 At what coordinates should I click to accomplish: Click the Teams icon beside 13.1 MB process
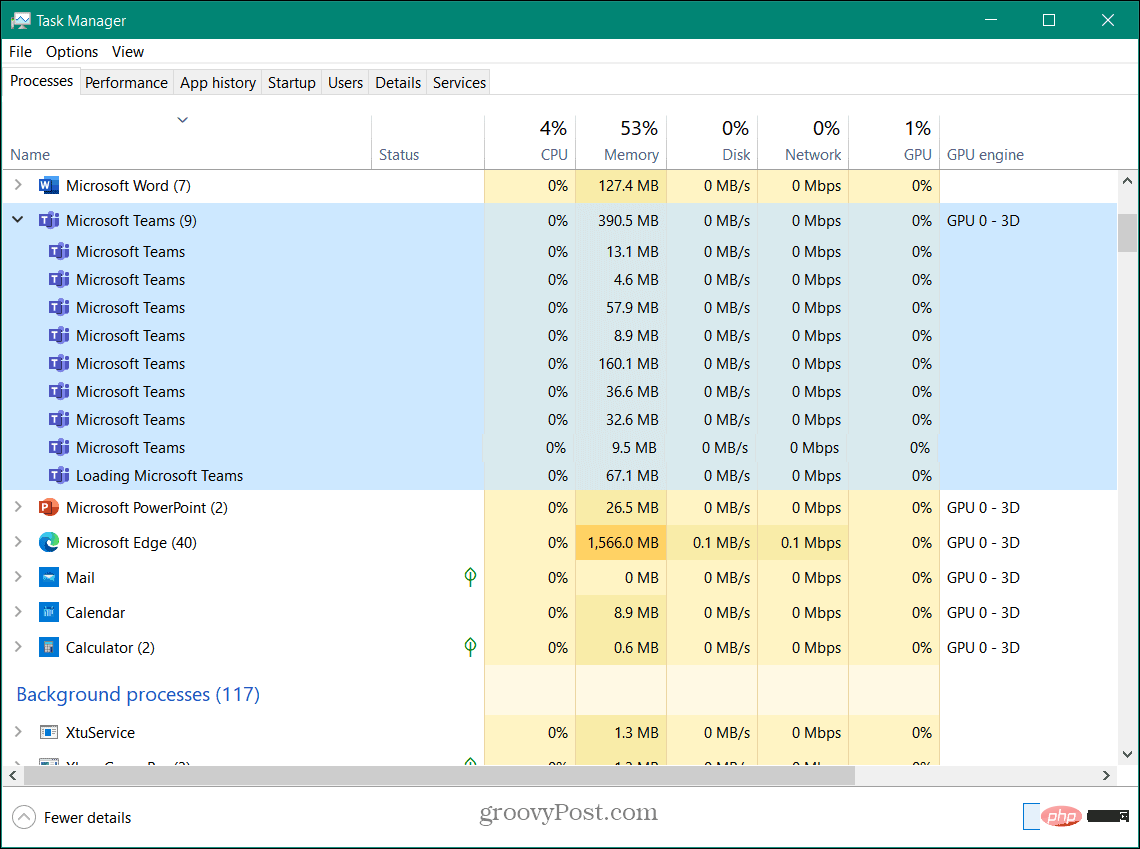[59, 252]
